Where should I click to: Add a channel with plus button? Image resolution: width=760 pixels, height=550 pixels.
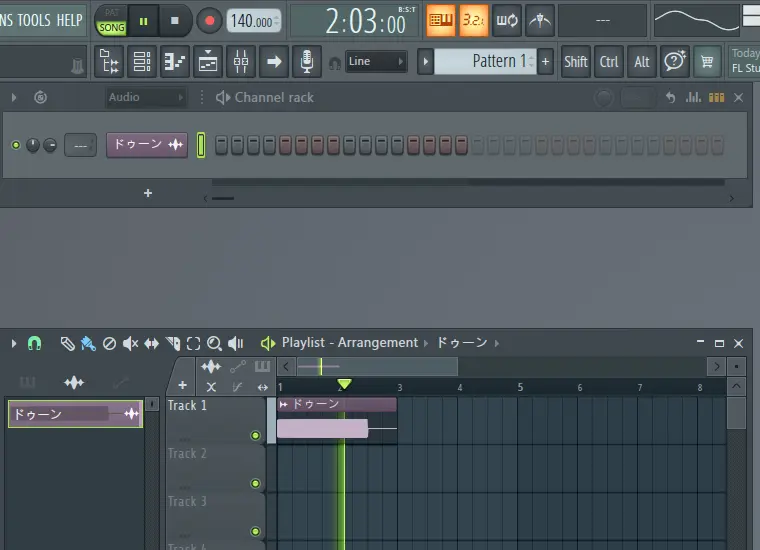coord(148,193)
